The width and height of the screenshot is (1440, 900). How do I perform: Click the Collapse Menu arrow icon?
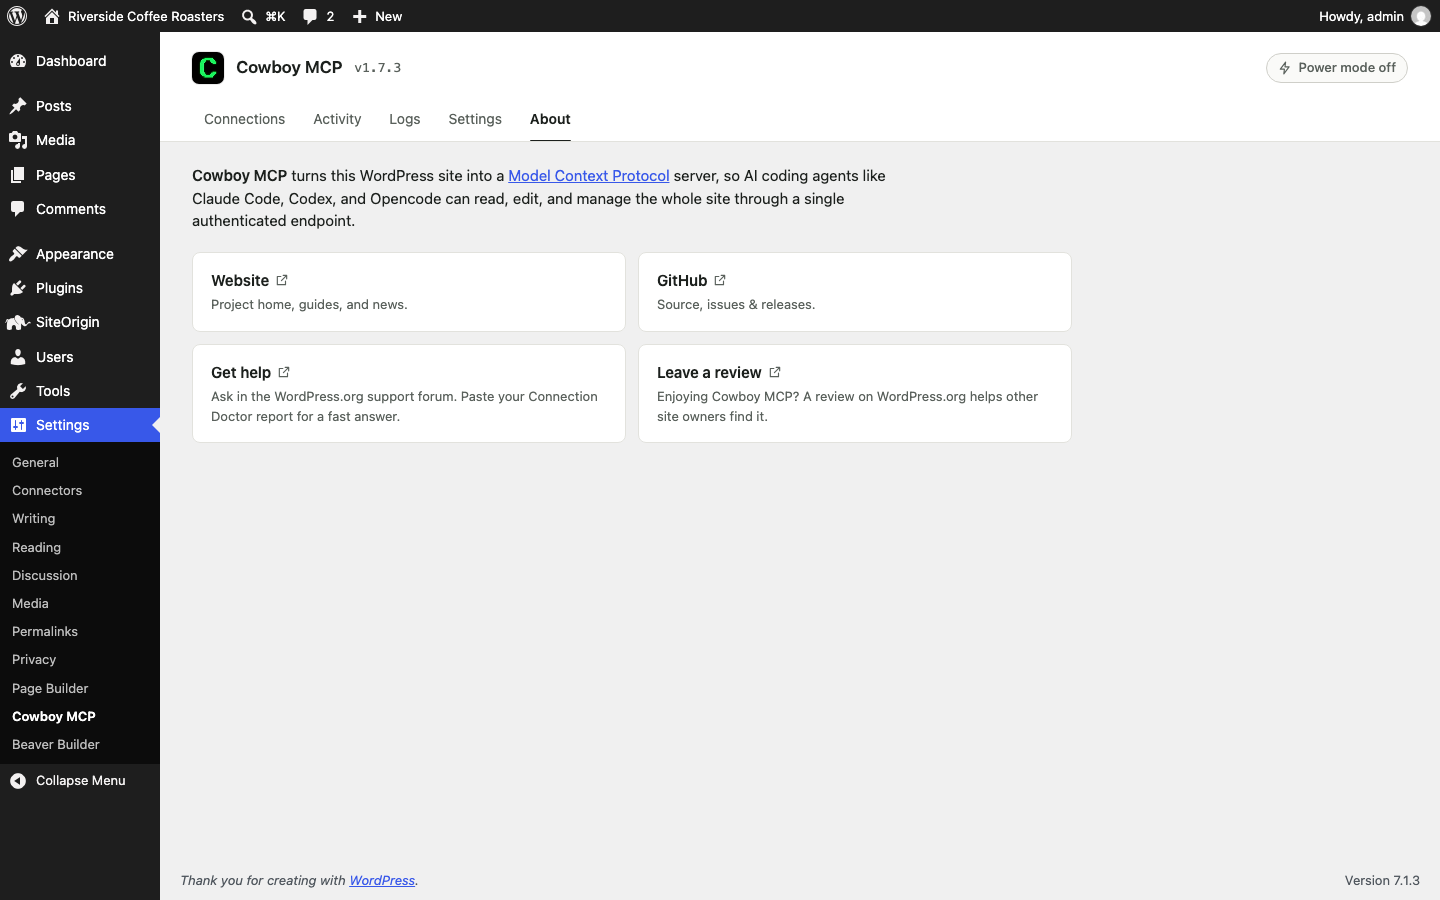[x=18, y=781]
